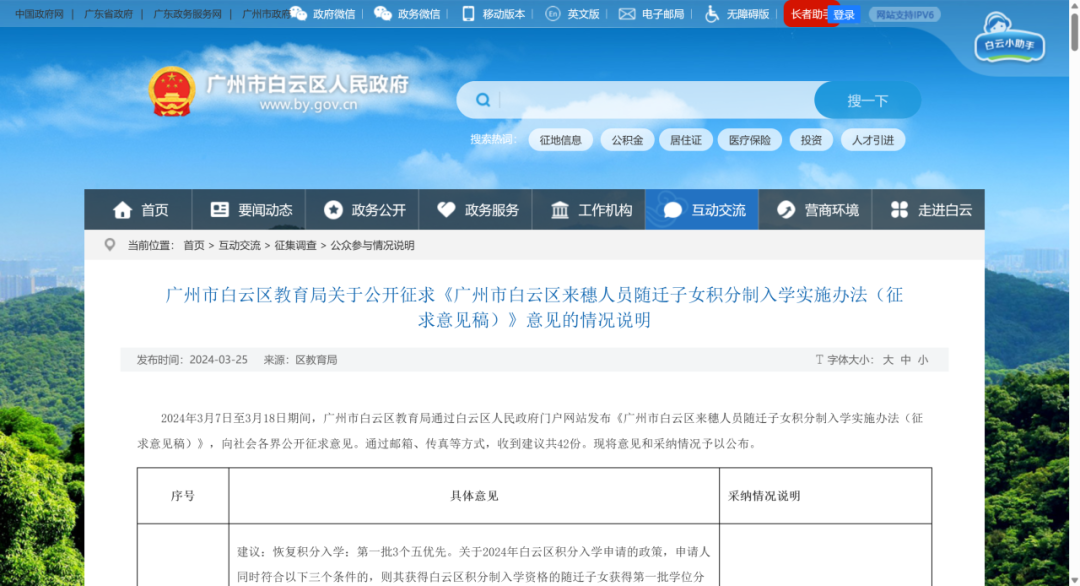Click the location pin icon in breadcrumb
The height and width of the screenshot is (586, 1080).
pos(110,244)
